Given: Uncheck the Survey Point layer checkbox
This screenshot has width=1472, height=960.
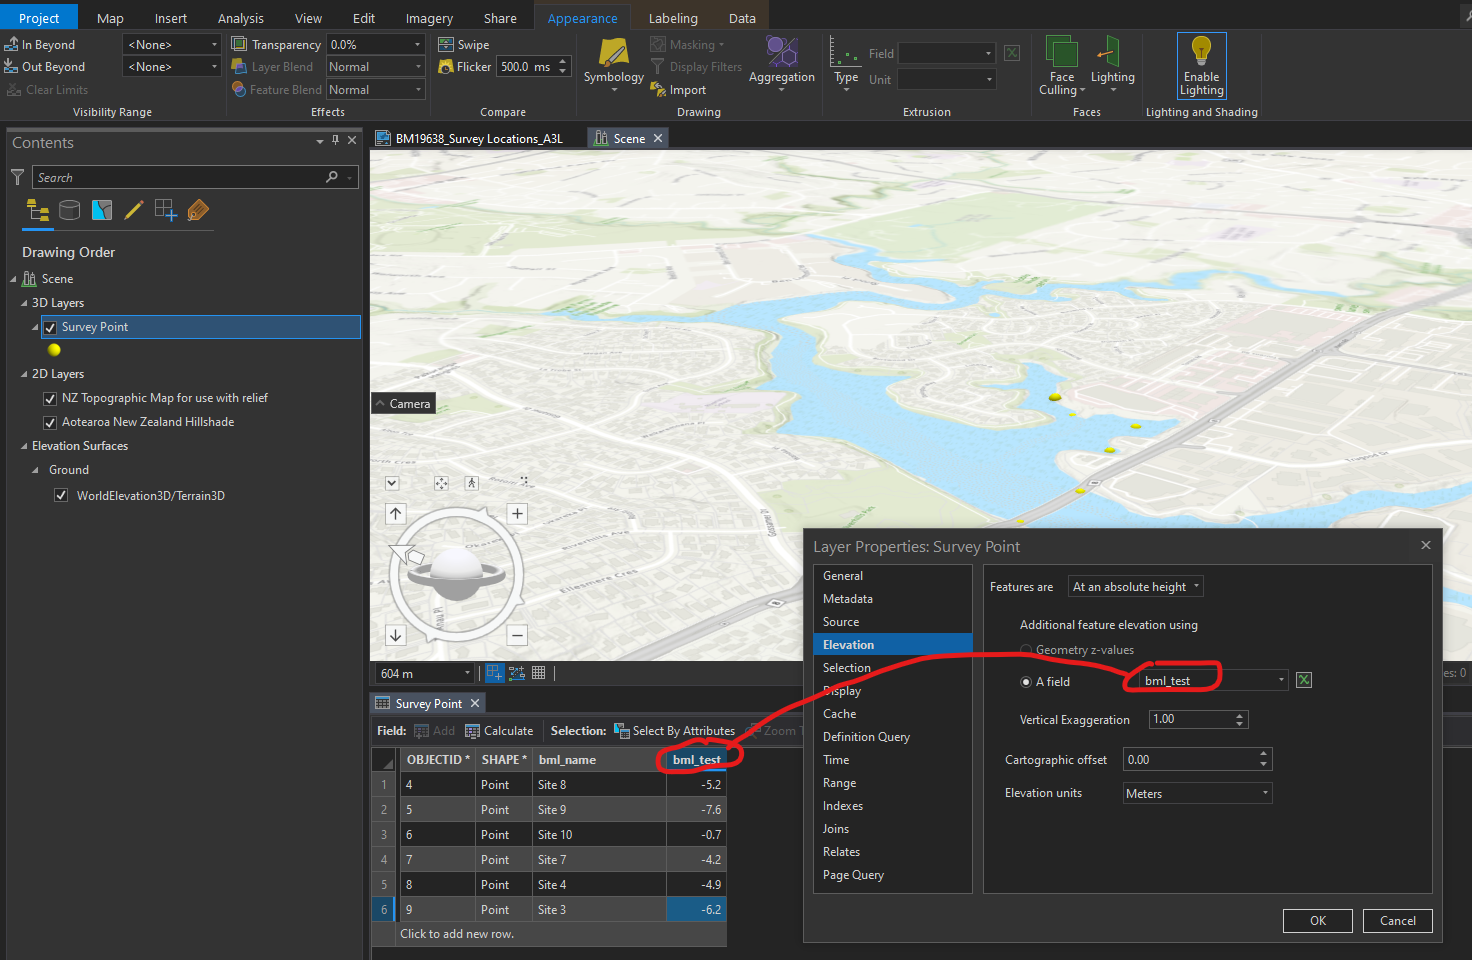Looking at the screenshot, I should coord(50,327).
